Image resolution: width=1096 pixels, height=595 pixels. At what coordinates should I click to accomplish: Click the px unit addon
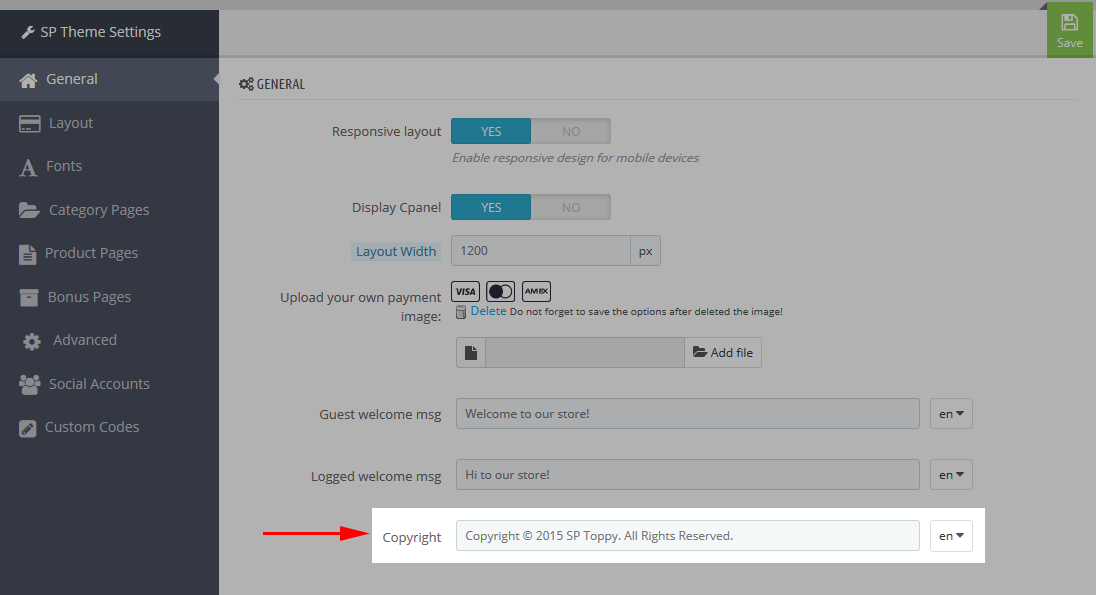click(x=645, y=250)
